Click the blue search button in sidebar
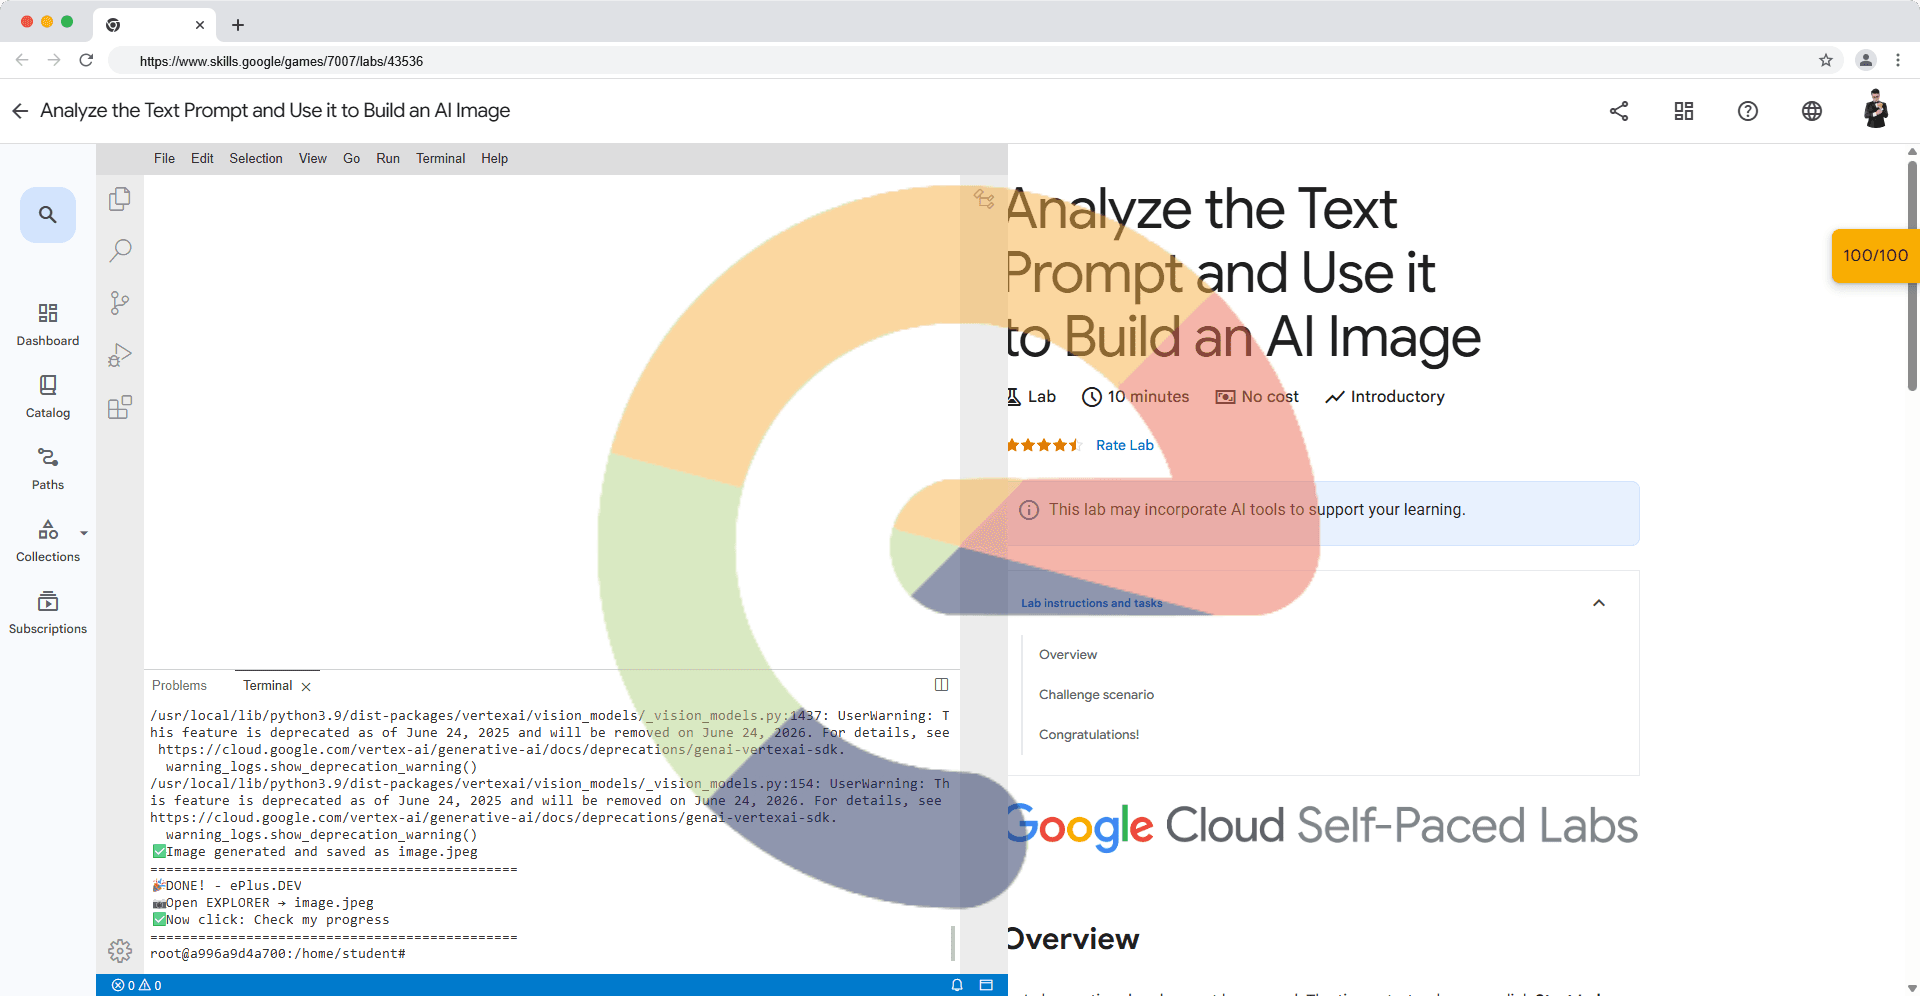Screen dimensions: 1920x996 click(x=48, y=214)
